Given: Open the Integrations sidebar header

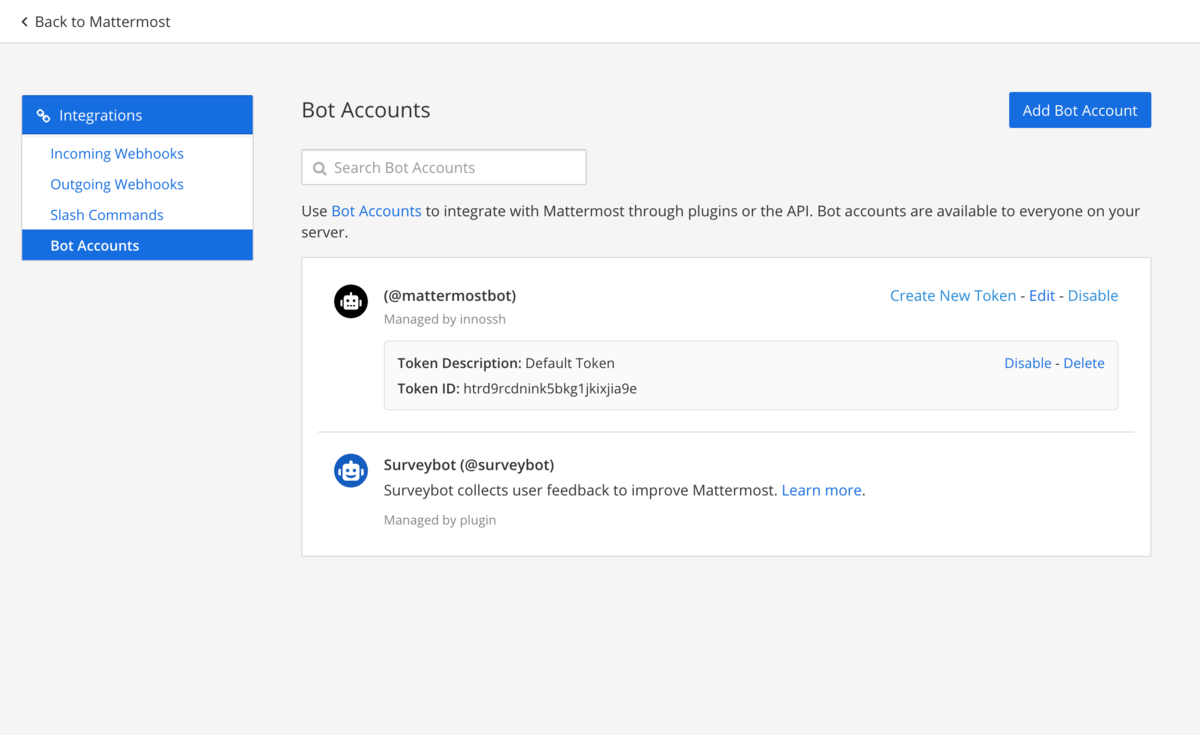Looking at the screenshot, I should pos(137,115).
